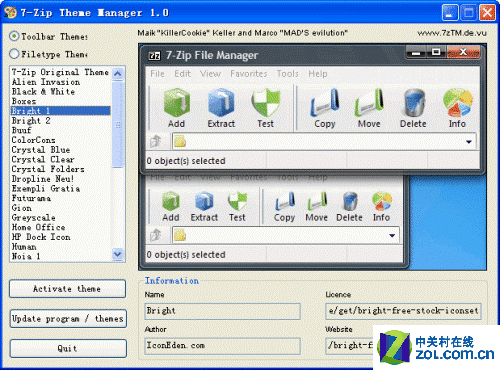500x370 pixels.
Task: Click the Theme Manager palette icon in title bar
Action: pyautogui.click(x=10, y=12)
